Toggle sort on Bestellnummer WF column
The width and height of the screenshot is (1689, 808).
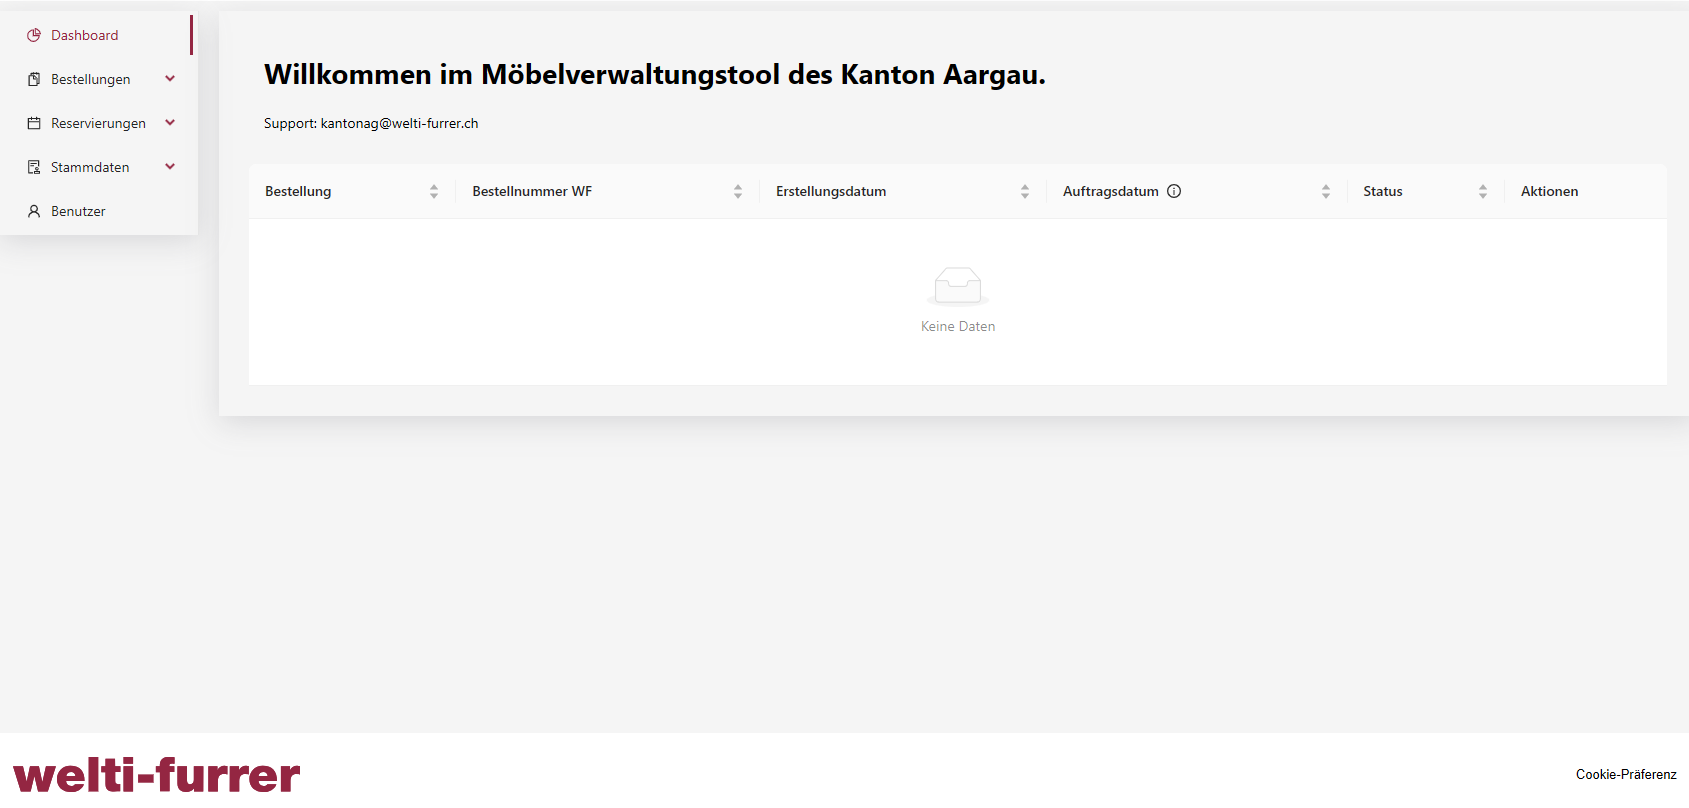(x=738, y=191)
